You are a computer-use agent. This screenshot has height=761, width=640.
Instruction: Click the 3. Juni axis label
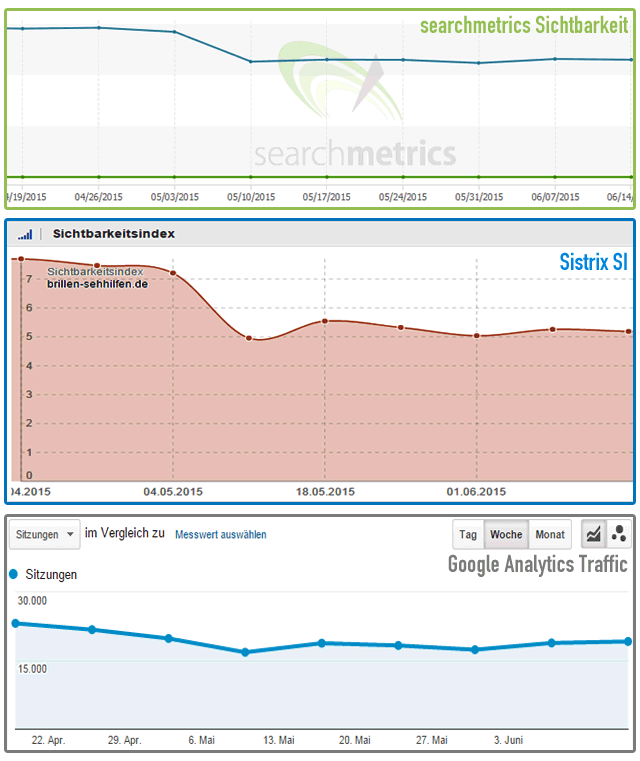point(509,740)
